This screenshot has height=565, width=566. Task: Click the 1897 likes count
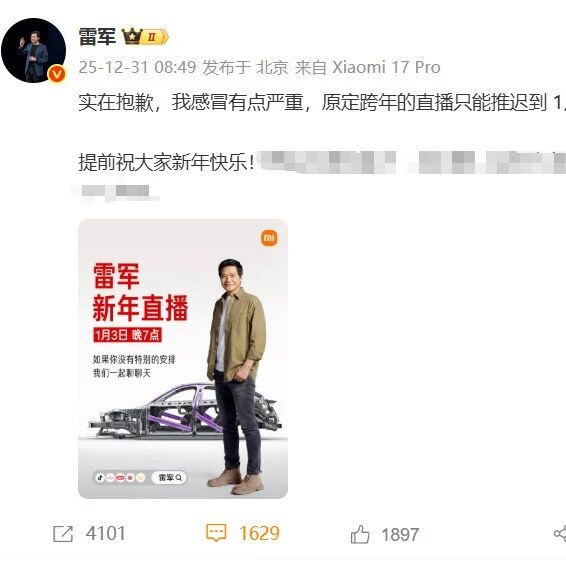[400, 534]
